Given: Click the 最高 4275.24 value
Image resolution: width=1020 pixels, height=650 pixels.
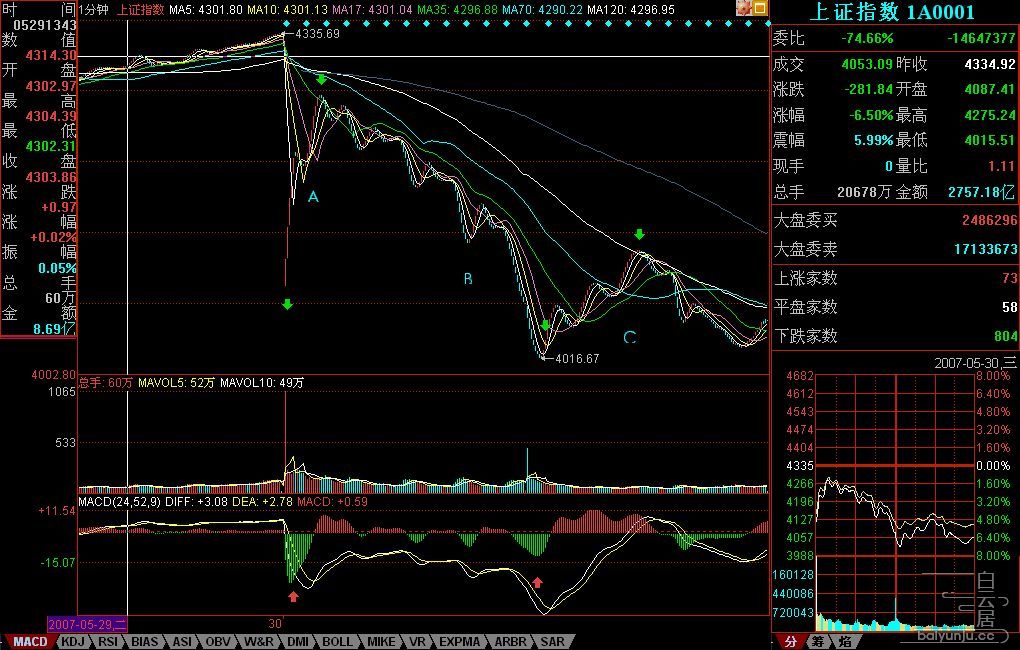Looking at the screenshot, I should (989, 115).
